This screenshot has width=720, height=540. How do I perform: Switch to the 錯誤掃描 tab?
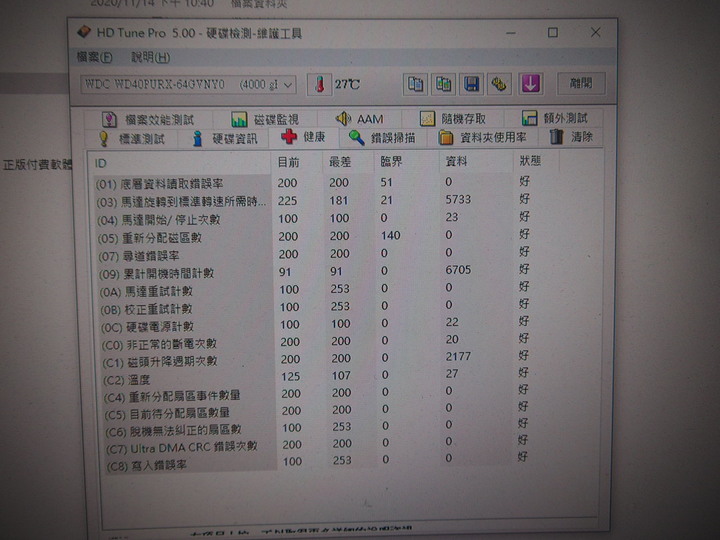[382, 137]
